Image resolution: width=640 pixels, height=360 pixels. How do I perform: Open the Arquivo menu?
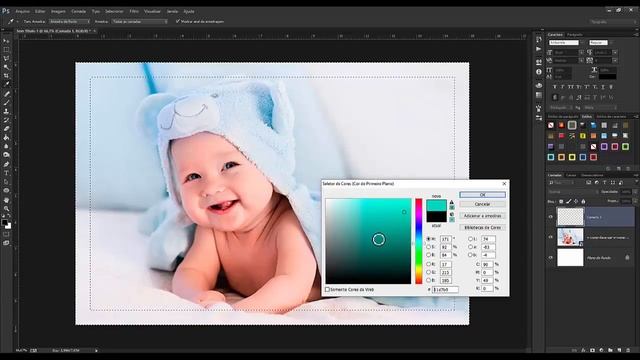22,11
